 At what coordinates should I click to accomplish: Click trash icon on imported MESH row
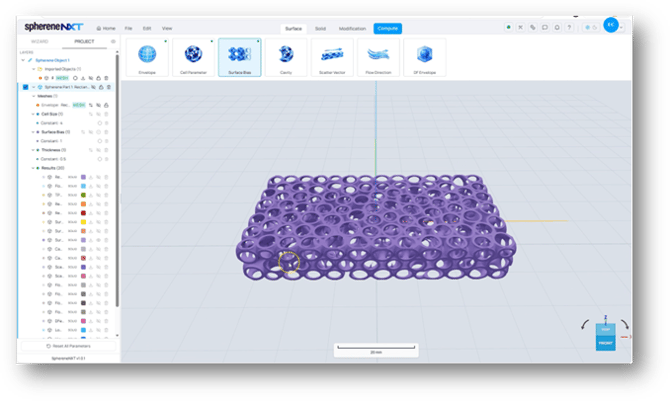click(106, 78)
